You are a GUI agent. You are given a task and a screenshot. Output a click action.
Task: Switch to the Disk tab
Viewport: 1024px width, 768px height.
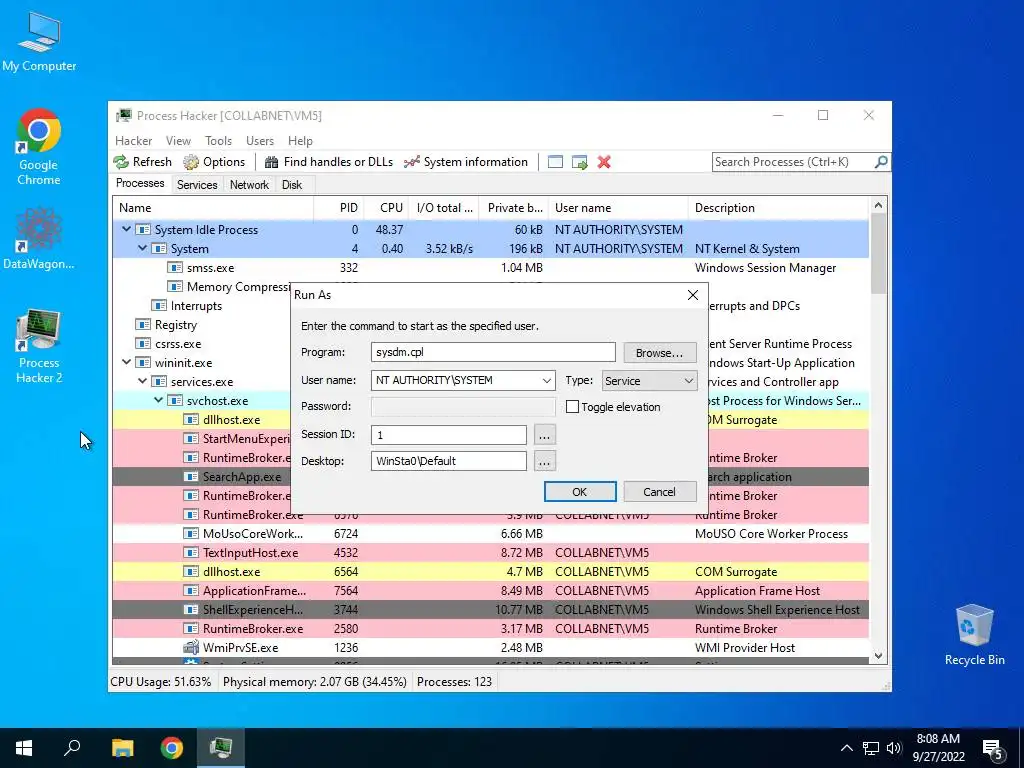point(292,185)
